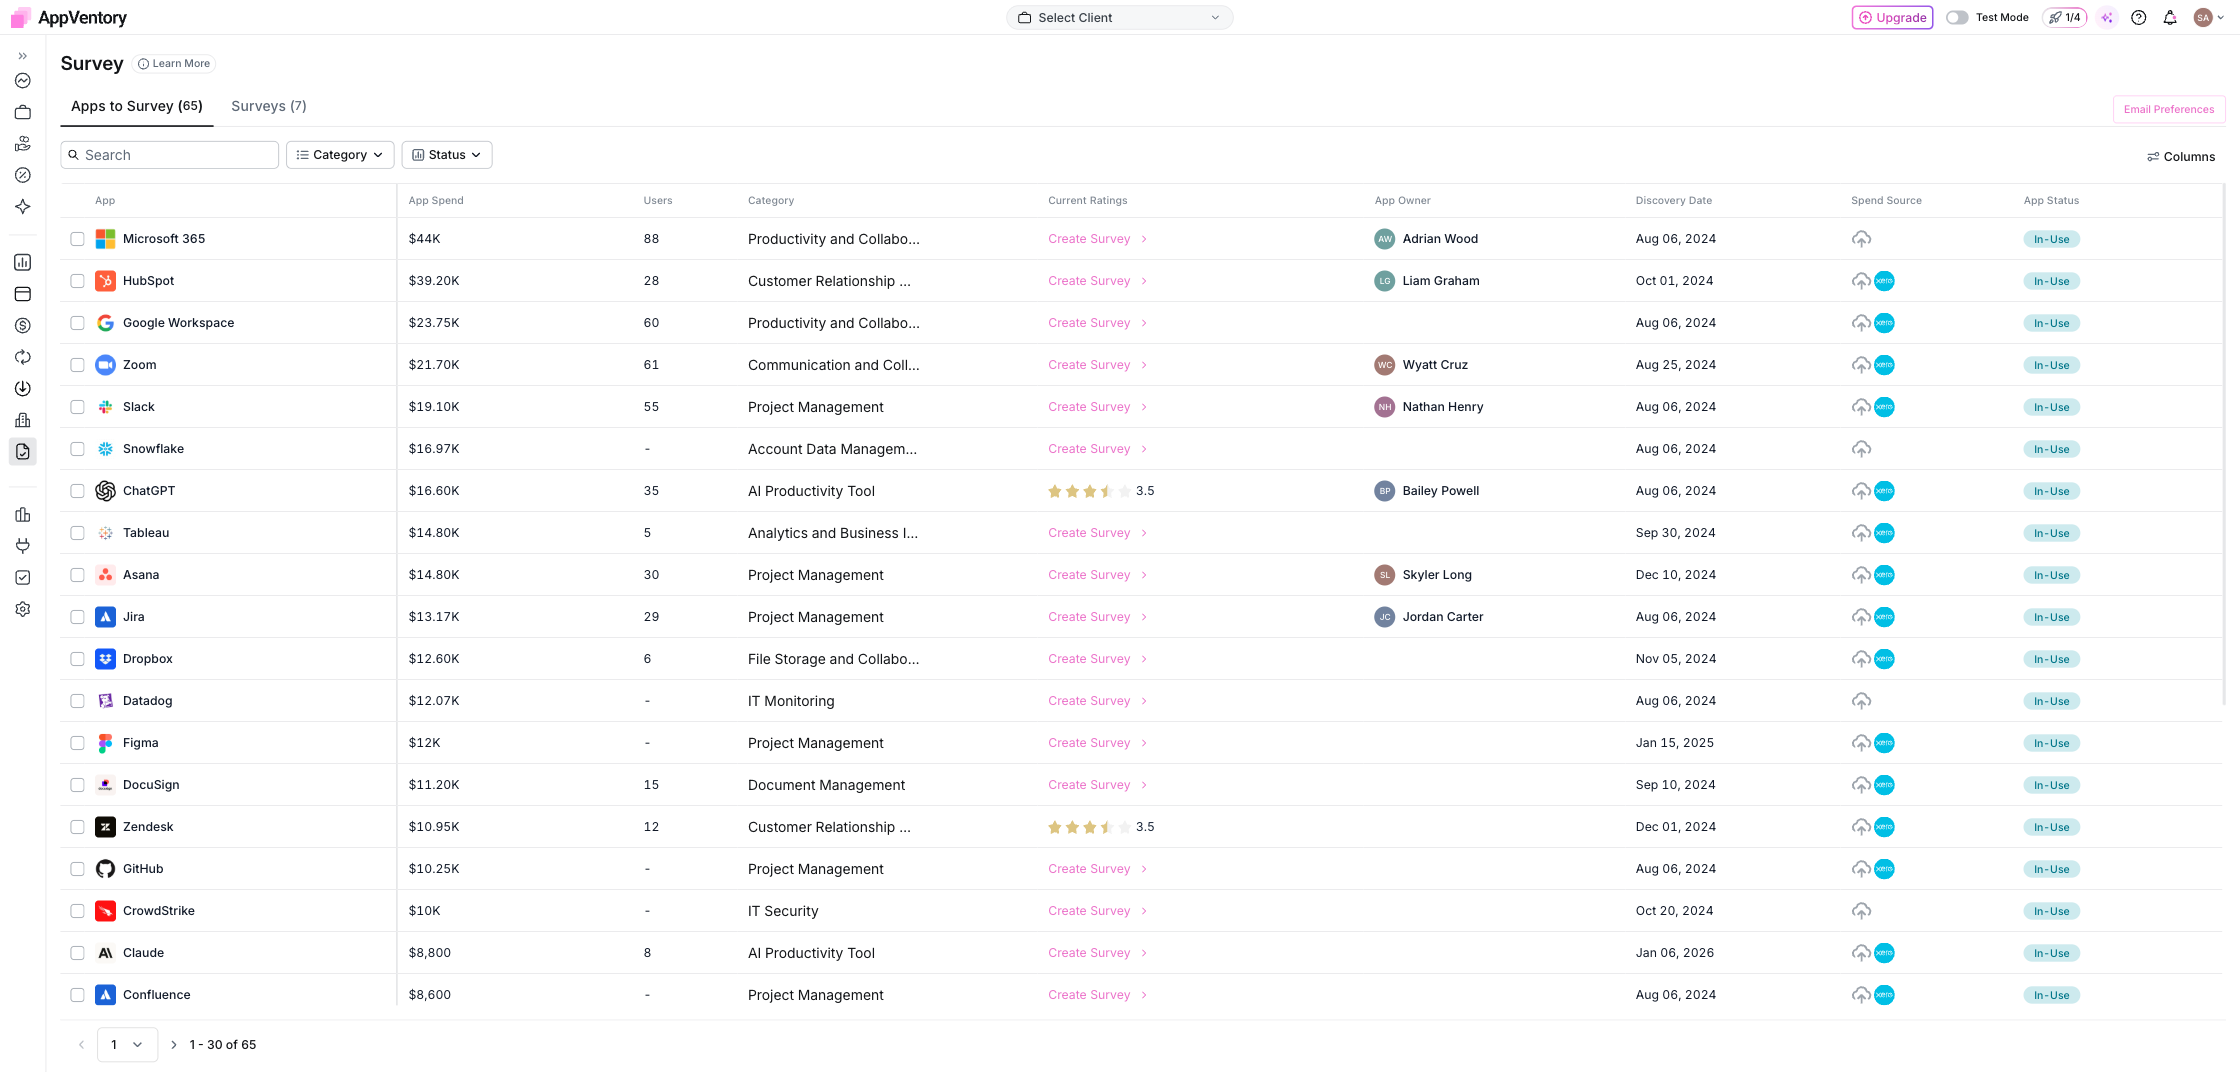Expand the sidebar with double-chevron icon
This screenshot has height=1072, width=2240.
point(22,56)
